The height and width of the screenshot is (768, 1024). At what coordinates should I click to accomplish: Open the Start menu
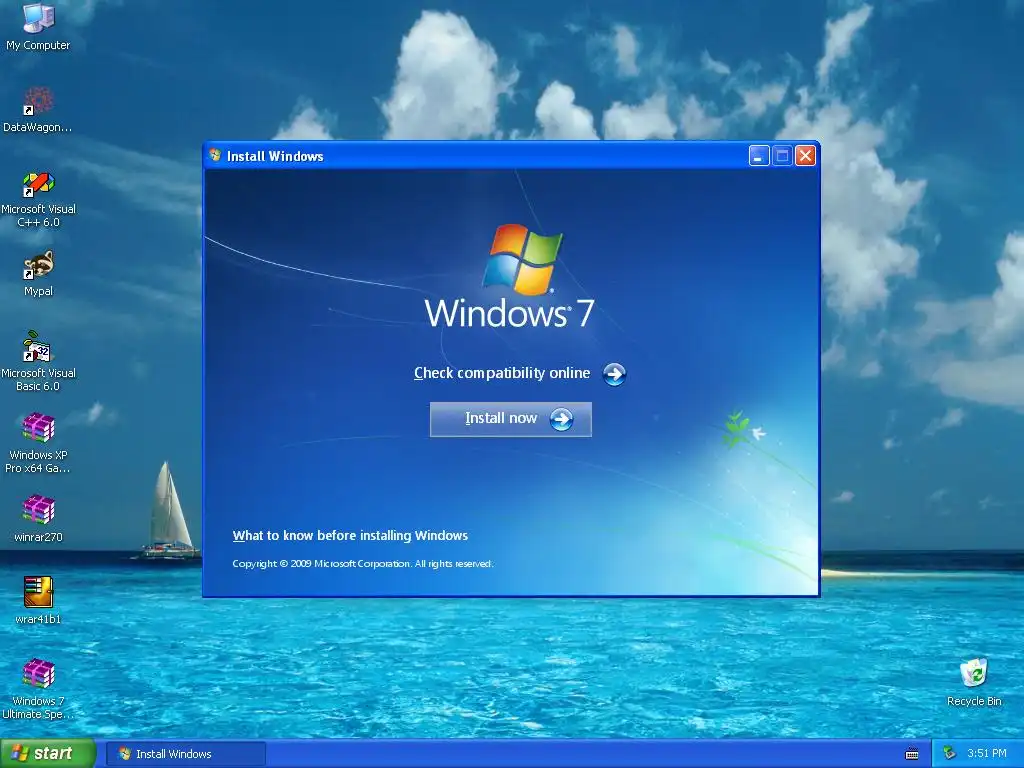pyautogui.click(x=48, y=754)
